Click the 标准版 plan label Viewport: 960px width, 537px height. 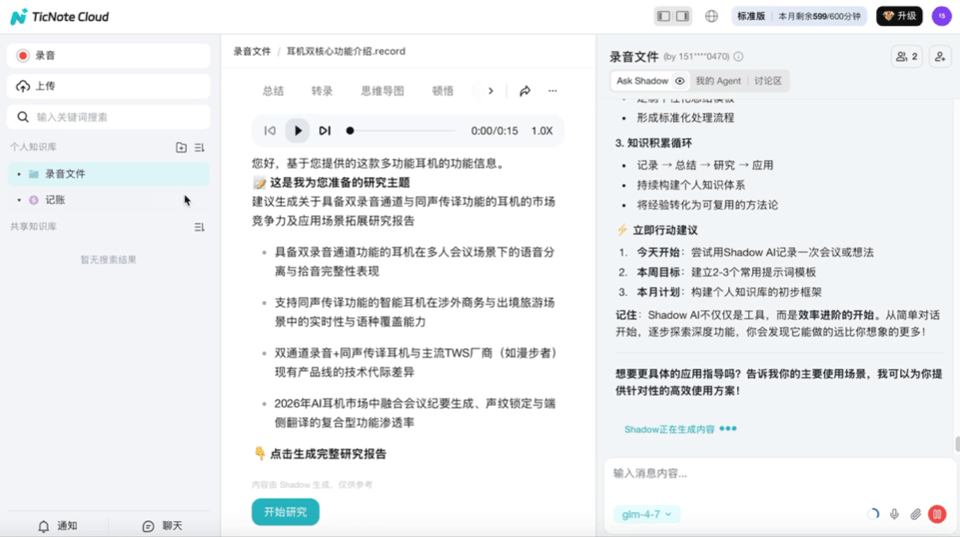point(751,17)
